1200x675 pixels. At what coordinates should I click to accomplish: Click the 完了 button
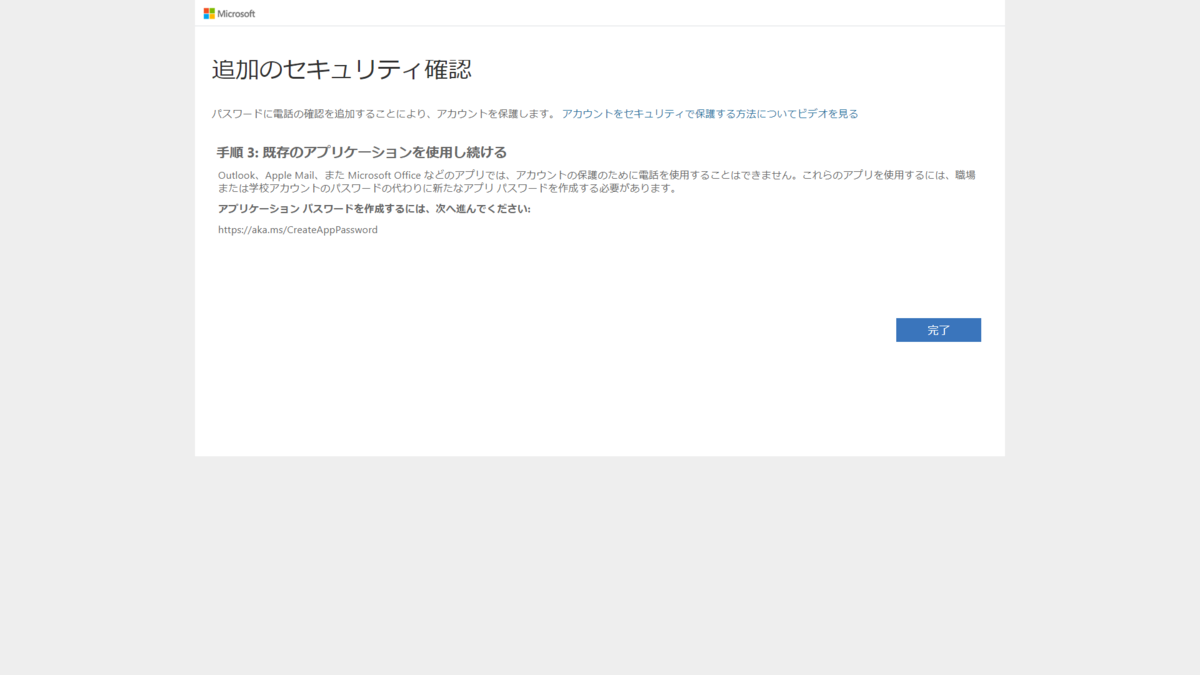[x=938, y=330]
